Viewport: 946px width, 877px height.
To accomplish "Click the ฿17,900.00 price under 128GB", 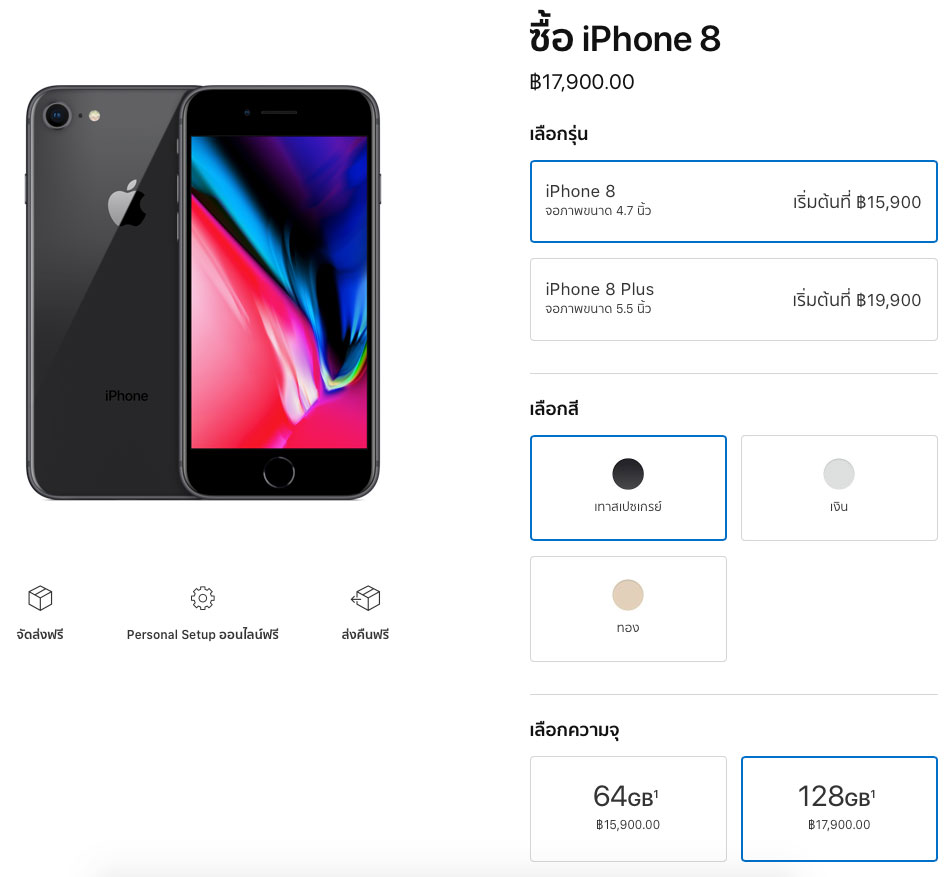I will pyautogui.click(x=839, y=825).
